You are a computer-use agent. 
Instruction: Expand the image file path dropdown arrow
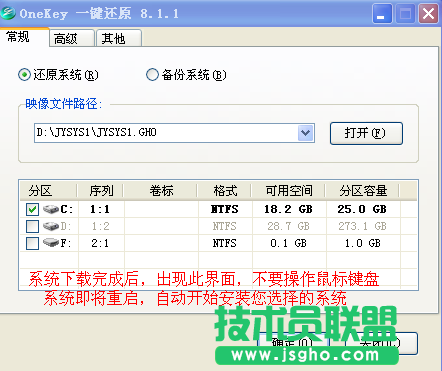[305, 133]
